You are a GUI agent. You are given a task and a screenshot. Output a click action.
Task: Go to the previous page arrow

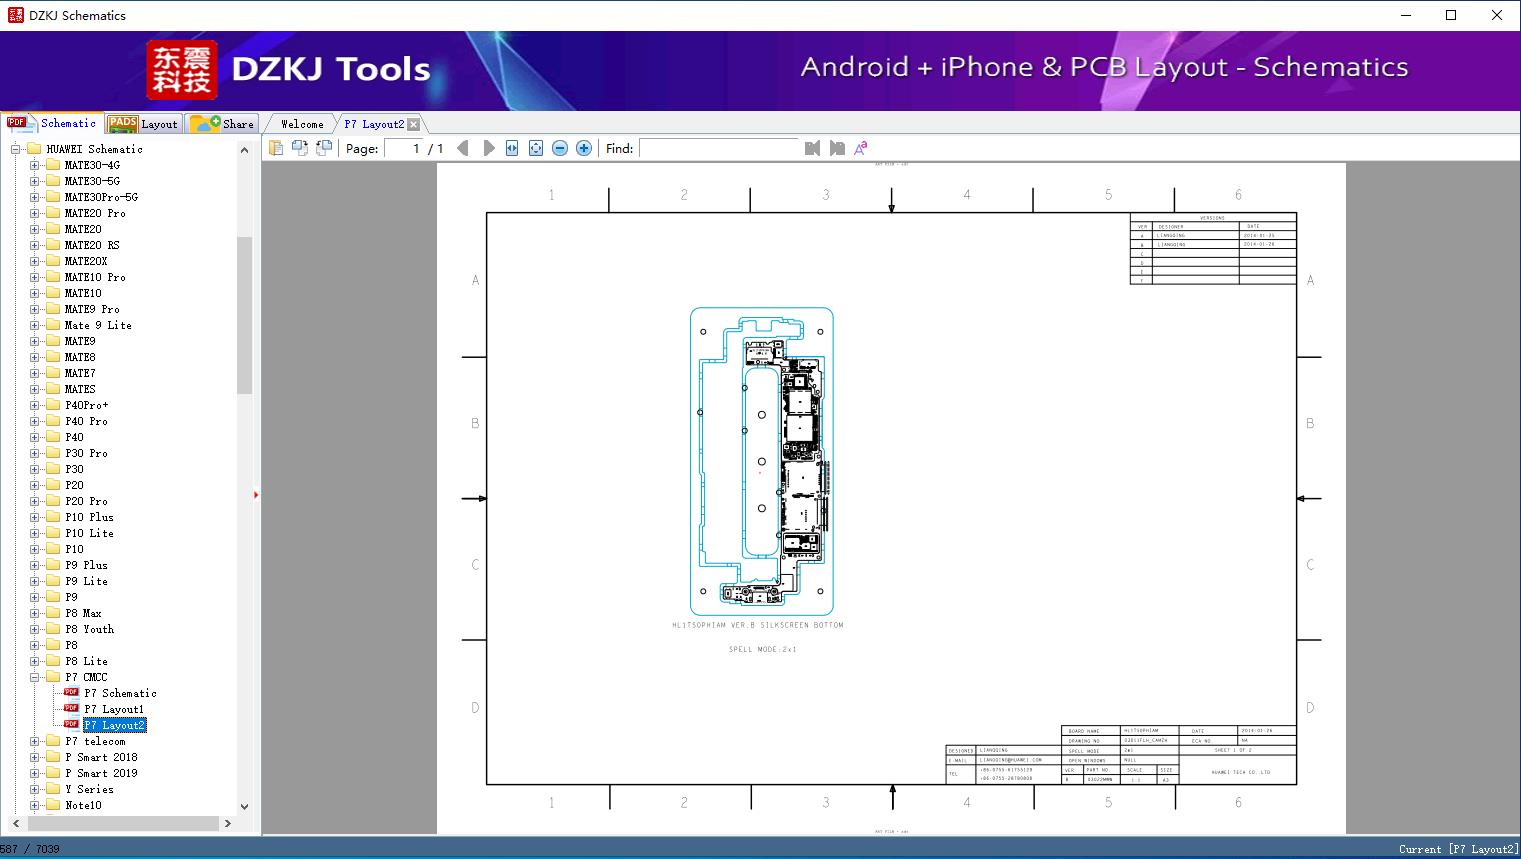[x=463, y=148]
